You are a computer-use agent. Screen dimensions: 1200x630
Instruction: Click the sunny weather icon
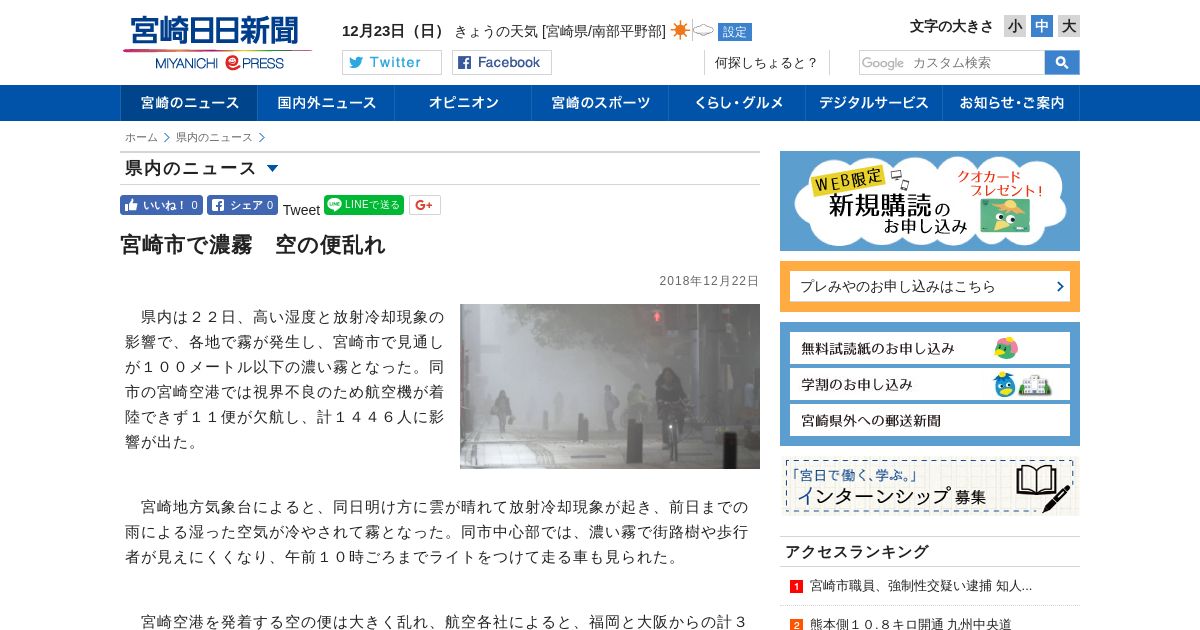tap(680, 30)
